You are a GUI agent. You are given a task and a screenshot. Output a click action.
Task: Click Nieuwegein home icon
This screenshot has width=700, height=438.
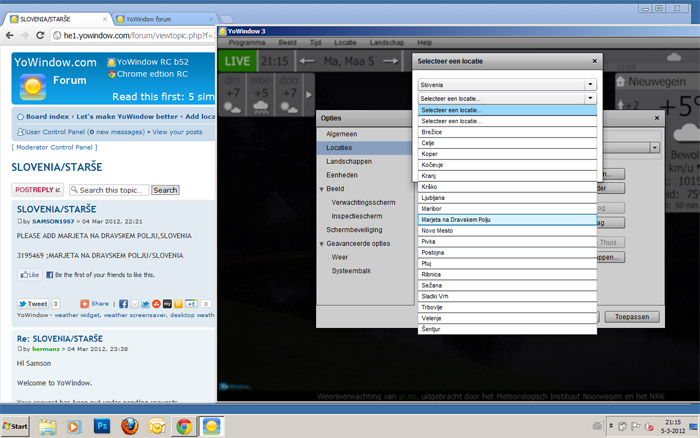(621, 81)
